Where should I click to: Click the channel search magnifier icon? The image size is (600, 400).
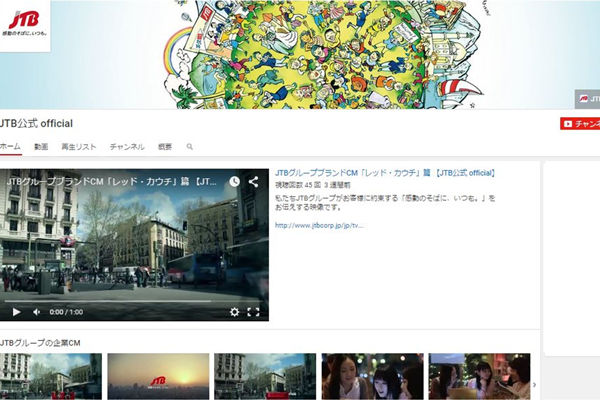tap(189, 147)
